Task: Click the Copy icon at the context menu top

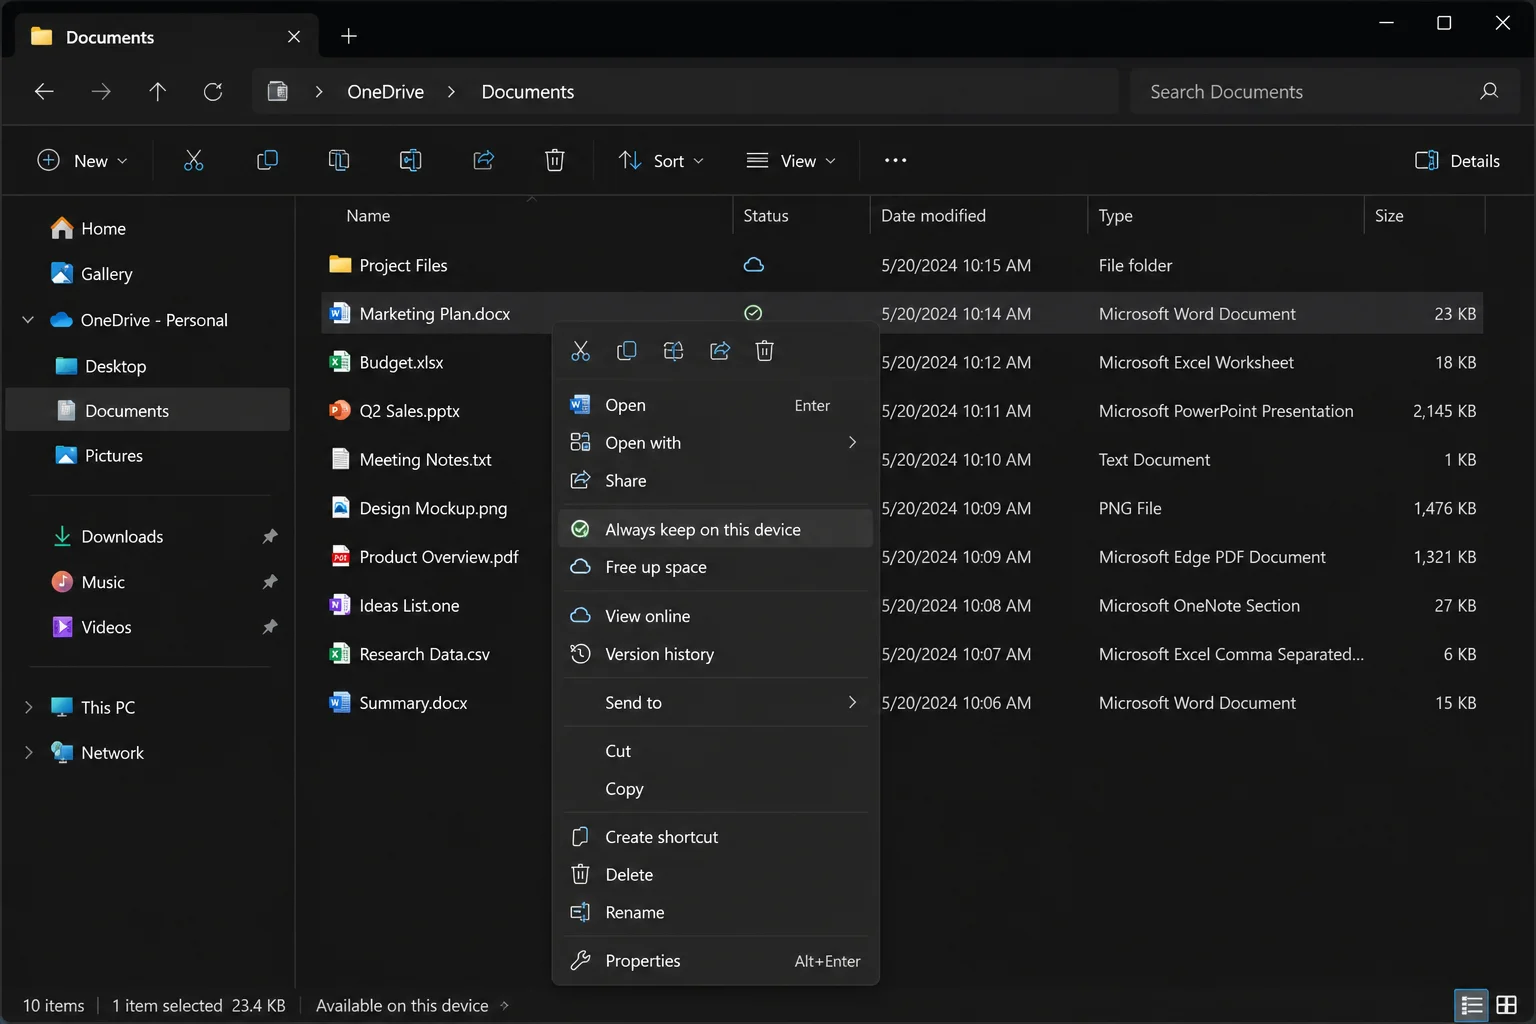Action: click(627, 351)
